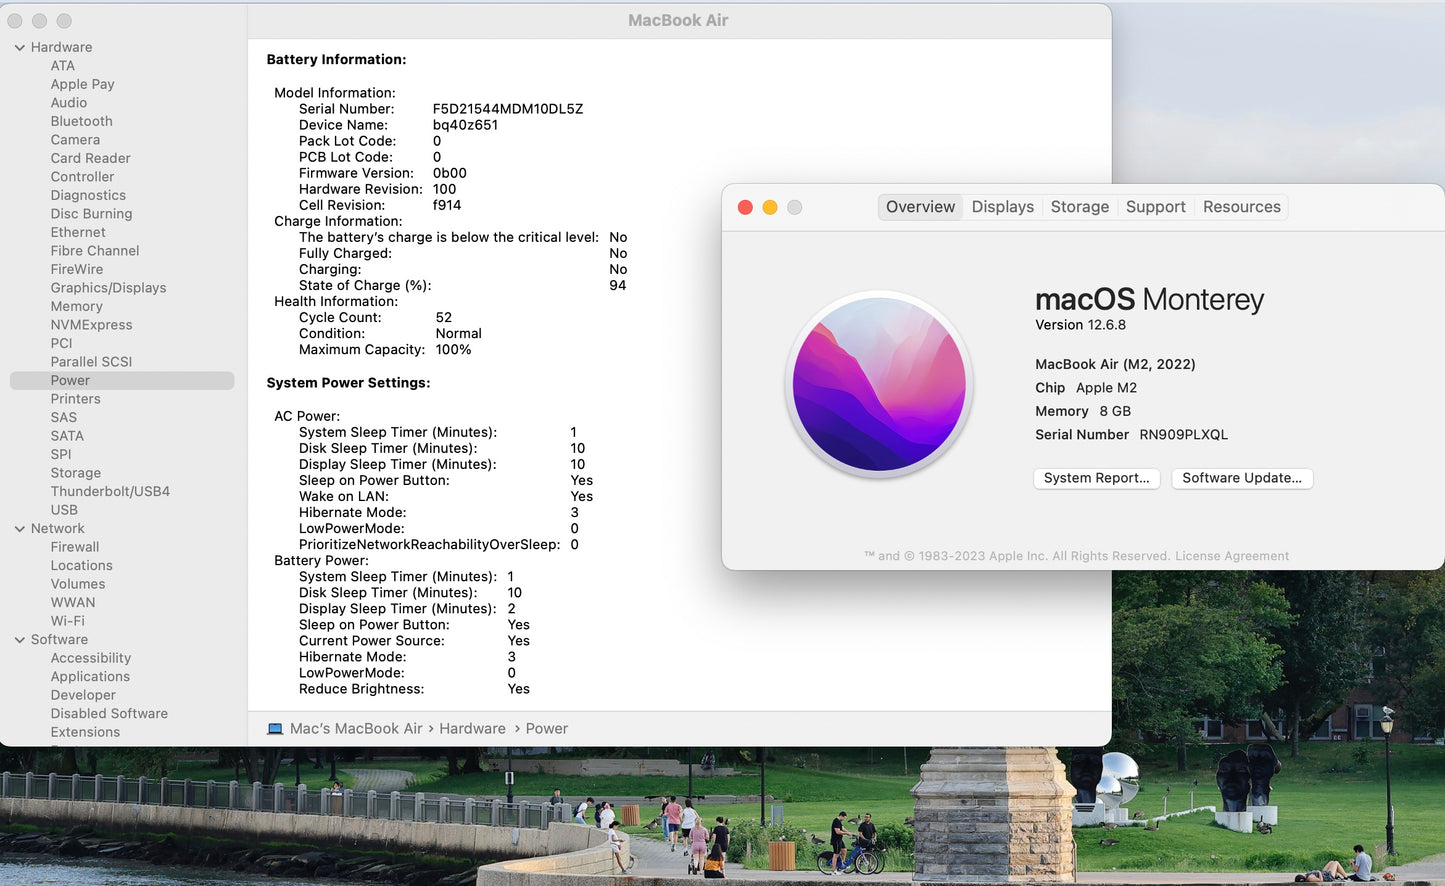This screenshot has width=1445, height=886.
Task: Collapse the Software section
Action: tap(20, 640)
